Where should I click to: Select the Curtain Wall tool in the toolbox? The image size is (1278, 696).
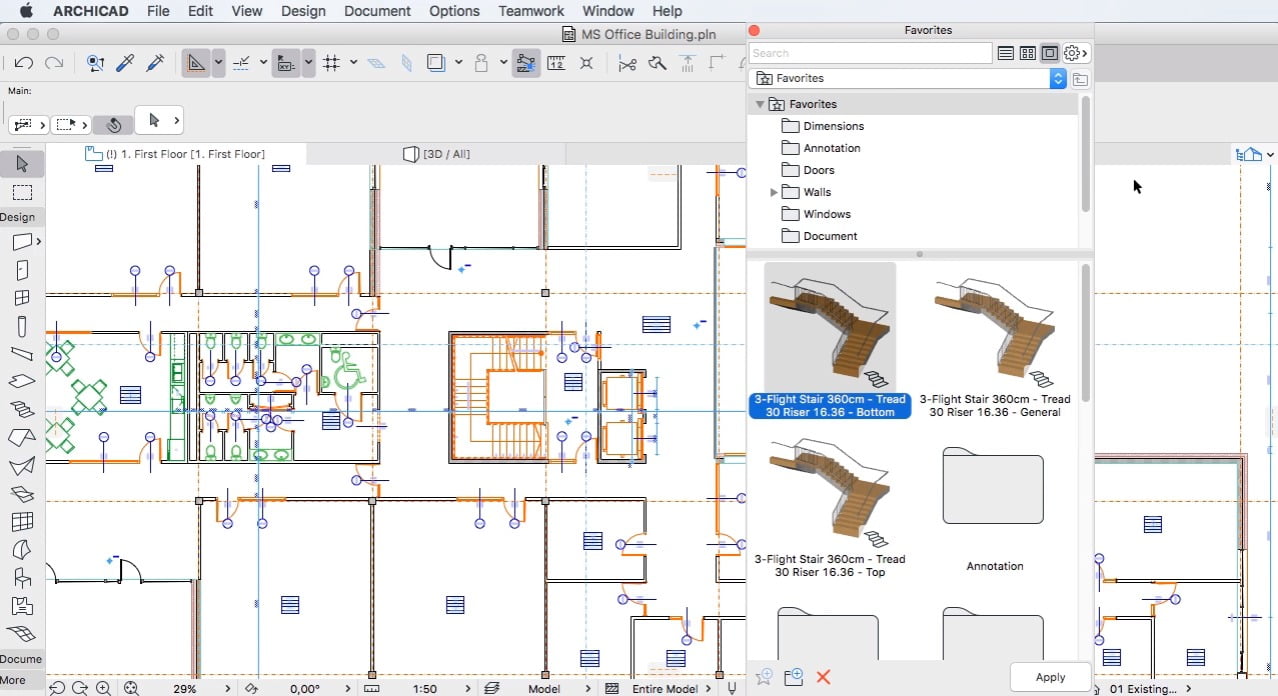click(22, 522)
